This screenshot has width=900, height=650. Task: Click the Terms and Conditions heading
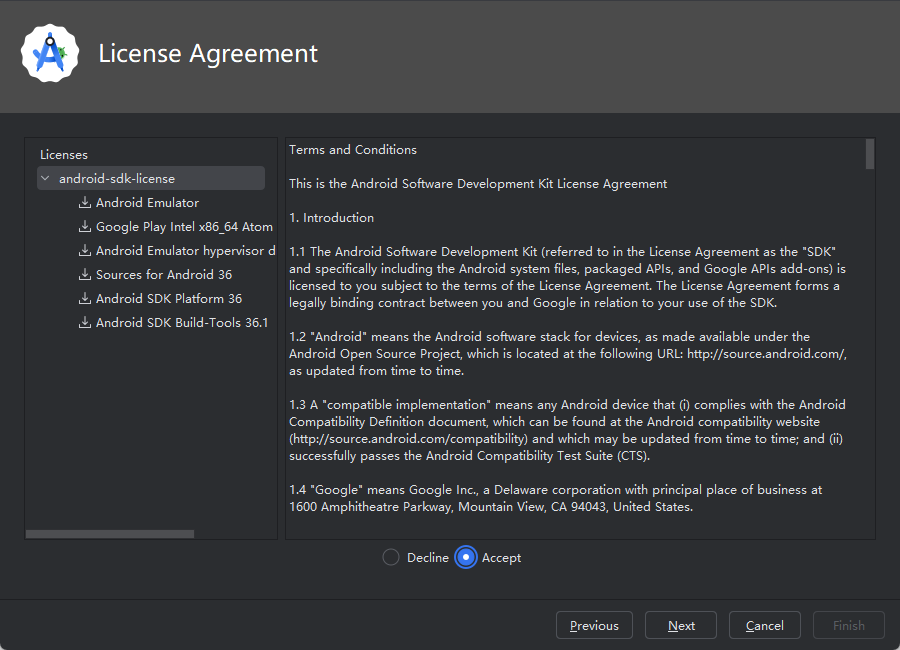[352, 150]
